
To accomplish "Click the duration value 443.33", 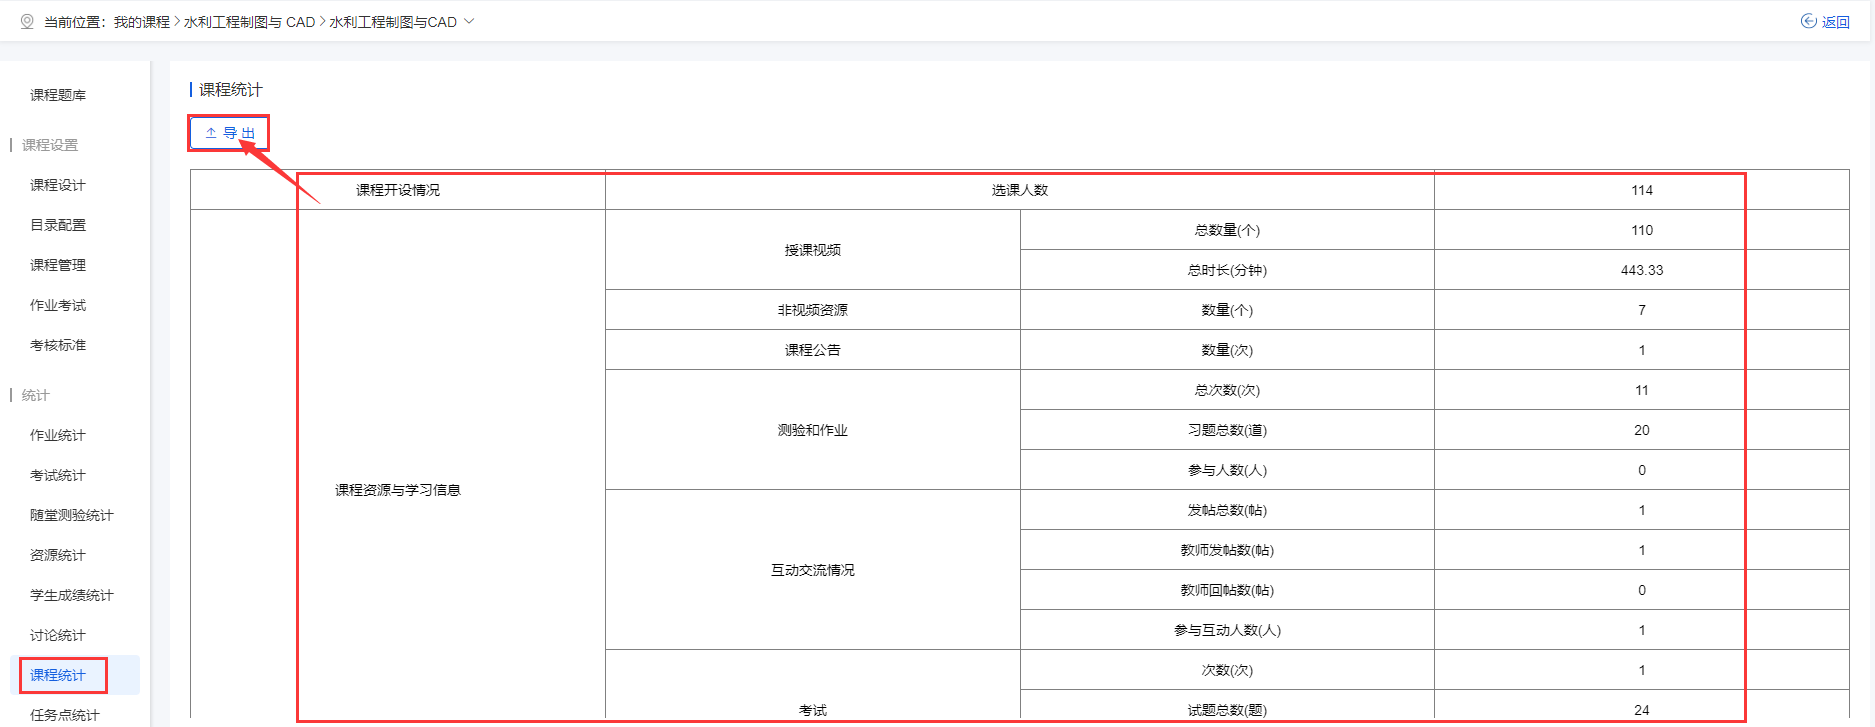I will [1642, 270].
